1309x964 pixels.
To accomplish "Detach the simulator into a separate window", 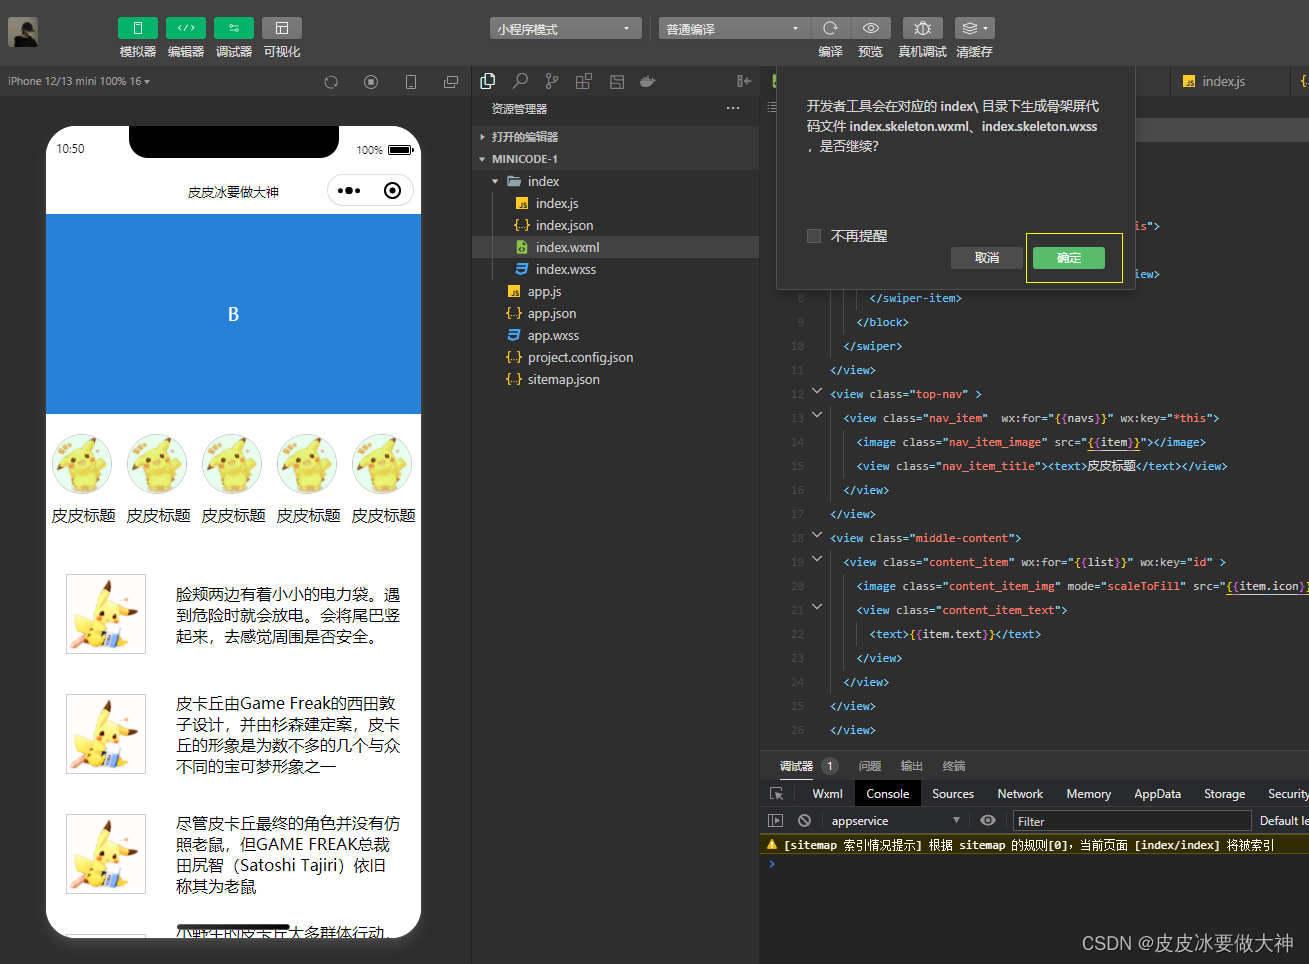I will [x=451, y=82].
